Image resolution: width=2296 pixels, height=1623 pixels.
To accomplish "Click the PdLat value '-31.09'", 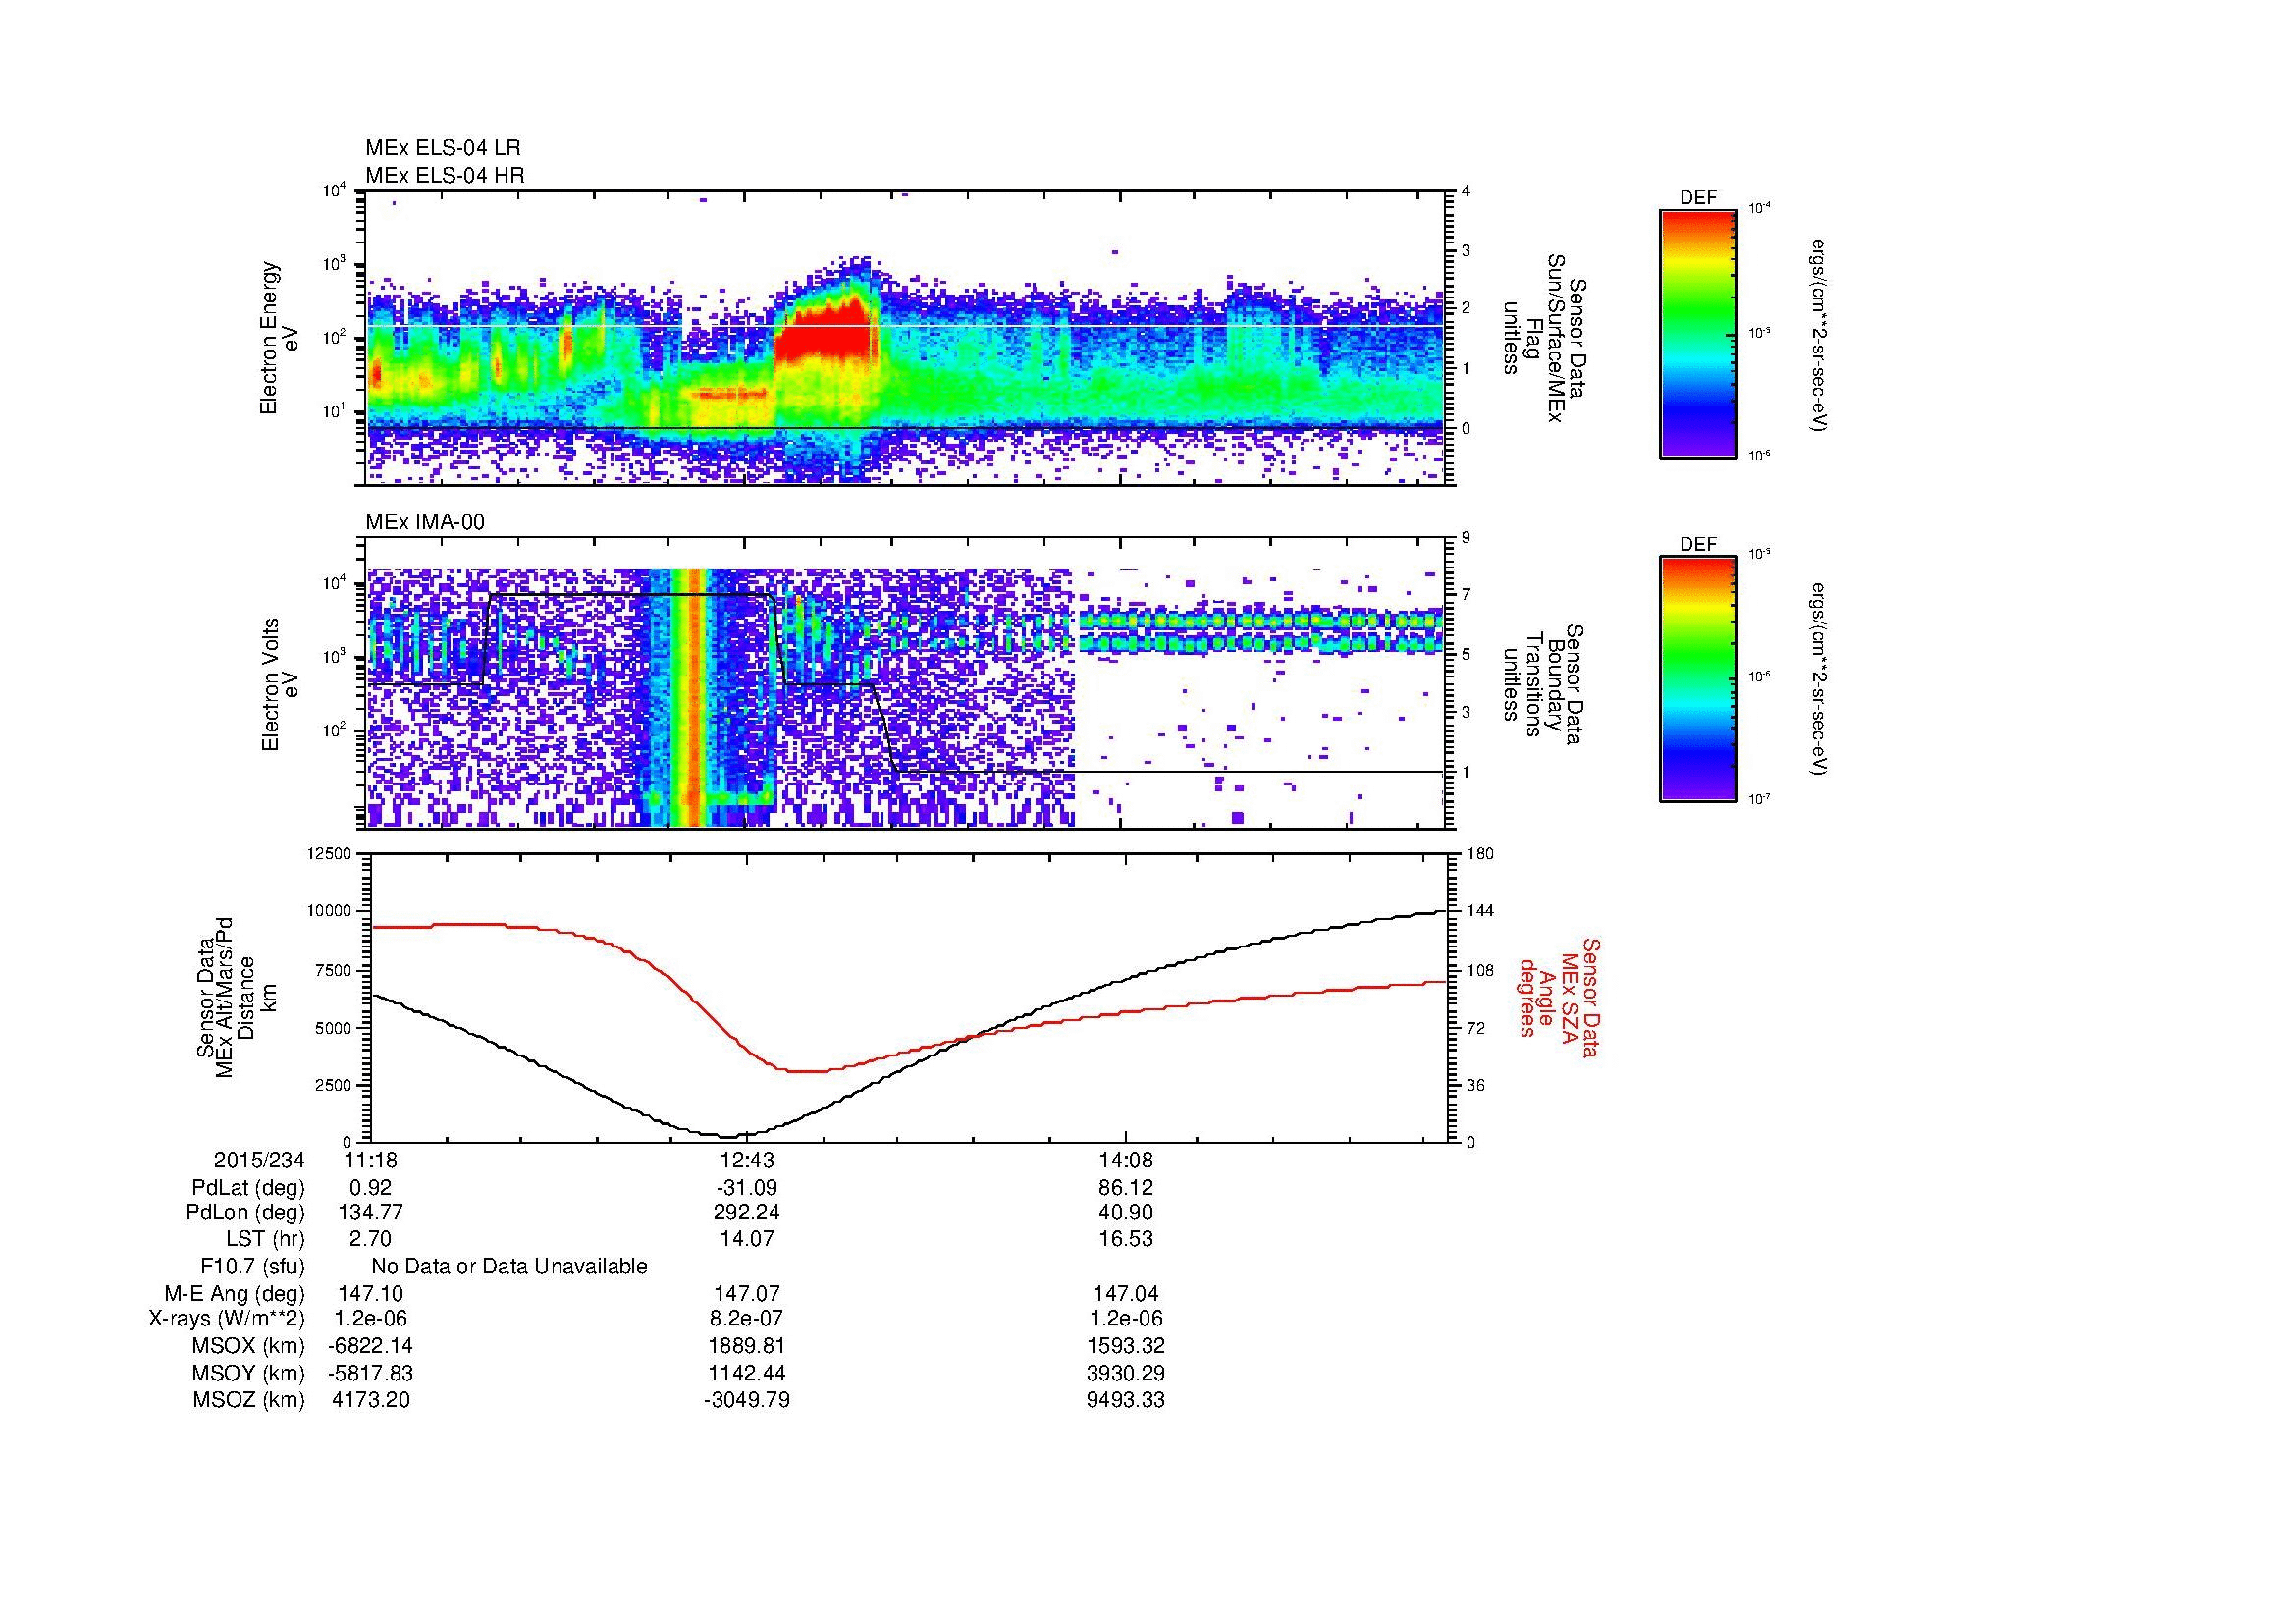I will coord(747,1188).
